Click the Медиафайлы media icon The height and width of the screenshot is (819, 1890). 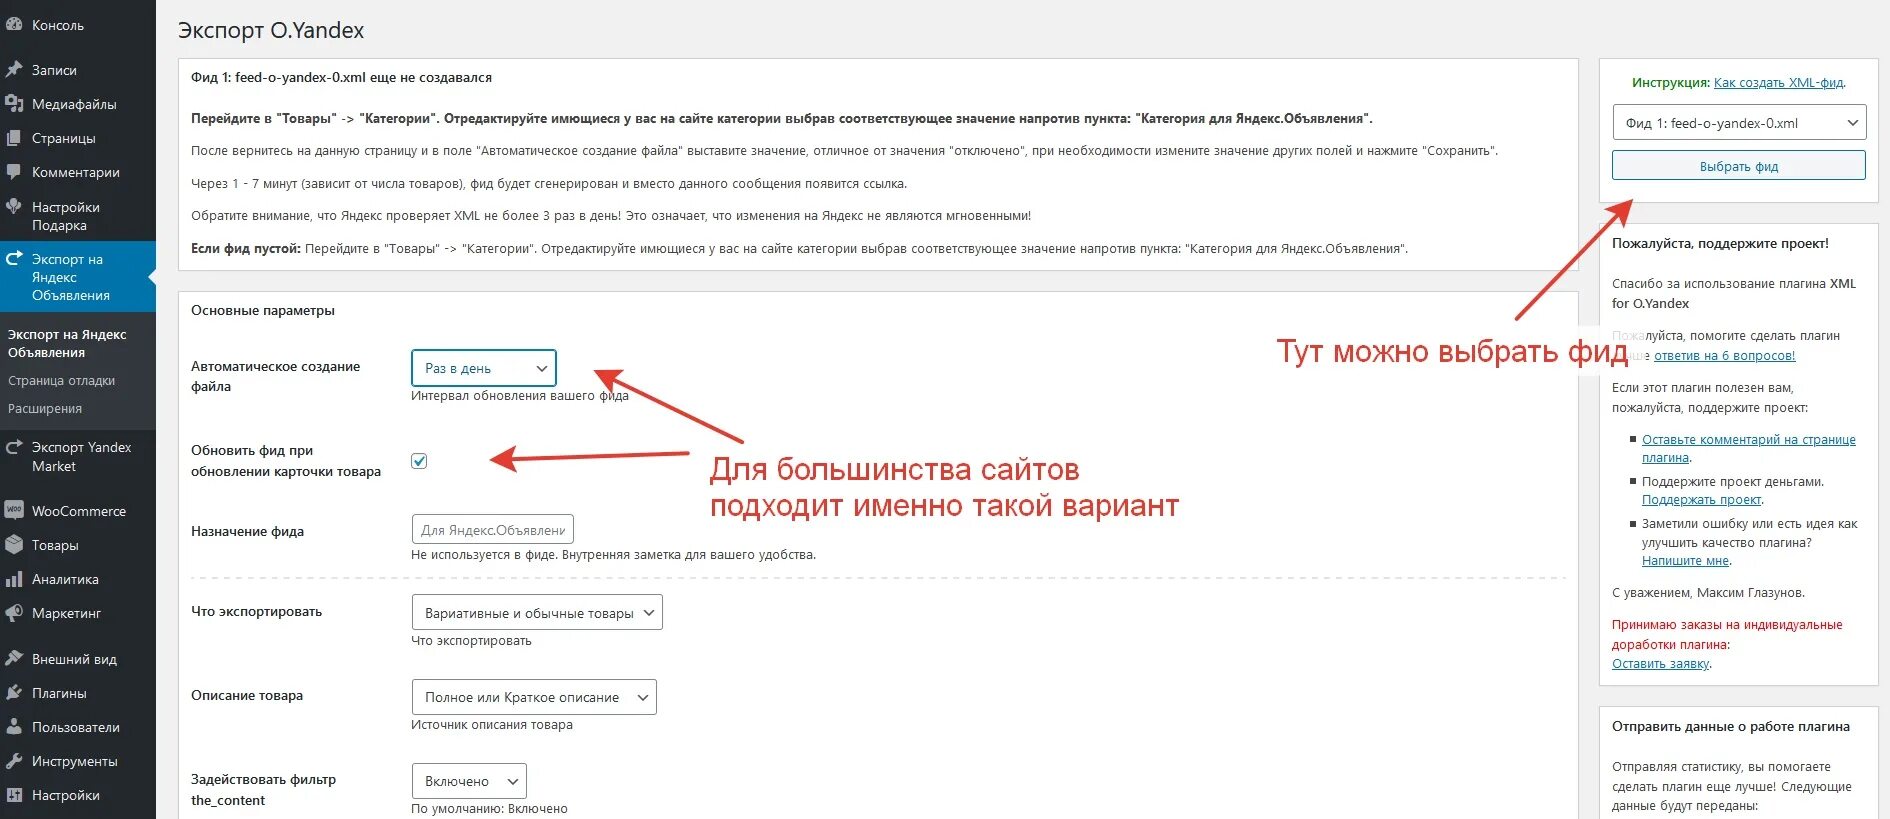[14, 104]
